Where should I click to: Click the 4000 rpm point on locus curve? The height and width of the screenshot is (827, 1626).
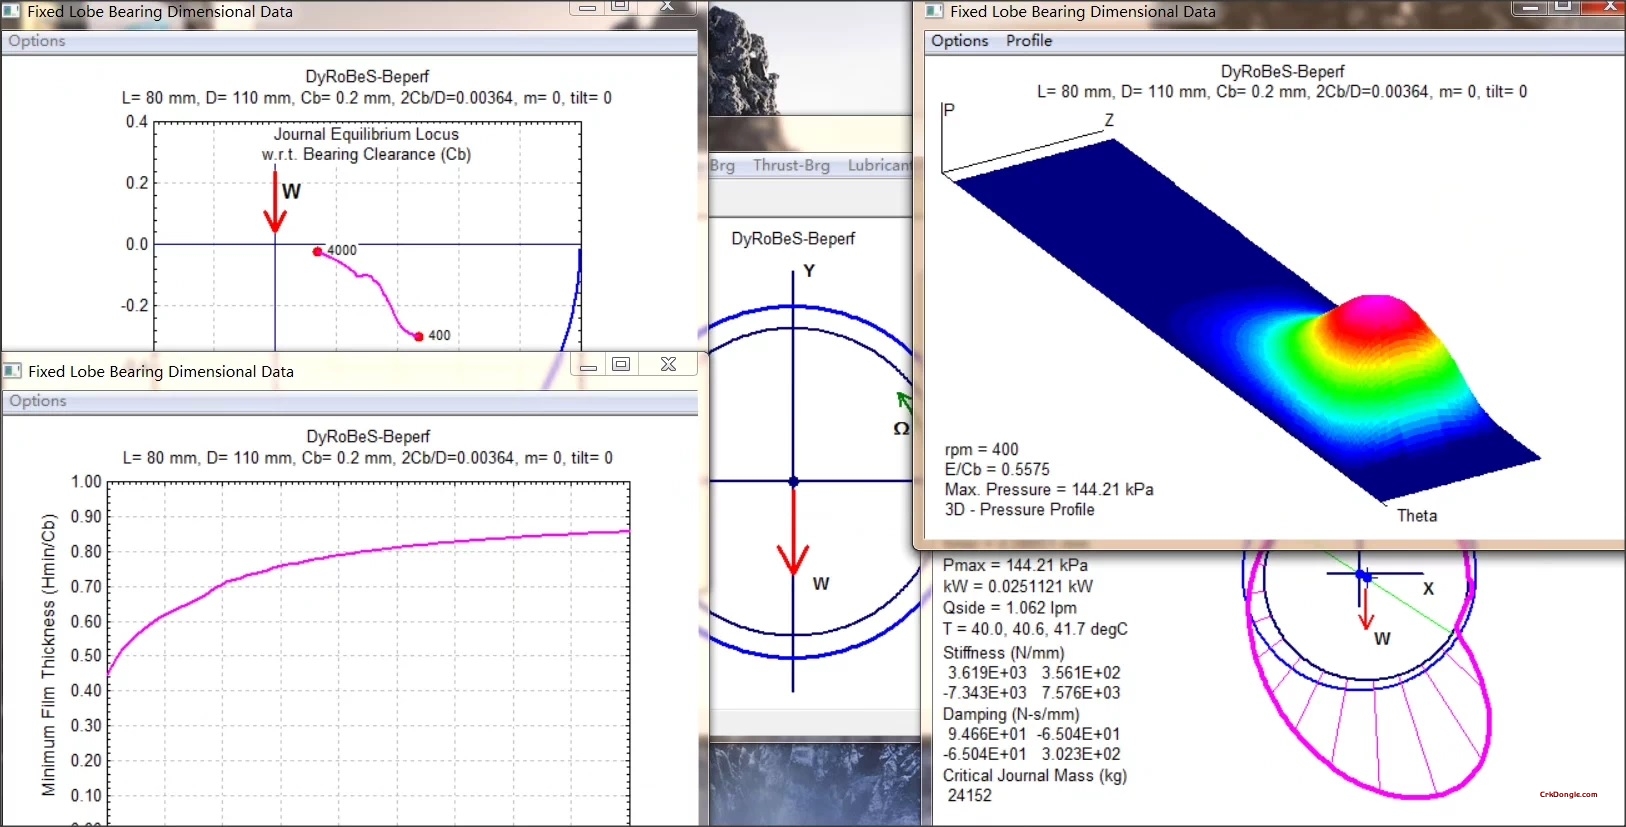(318, 252)
